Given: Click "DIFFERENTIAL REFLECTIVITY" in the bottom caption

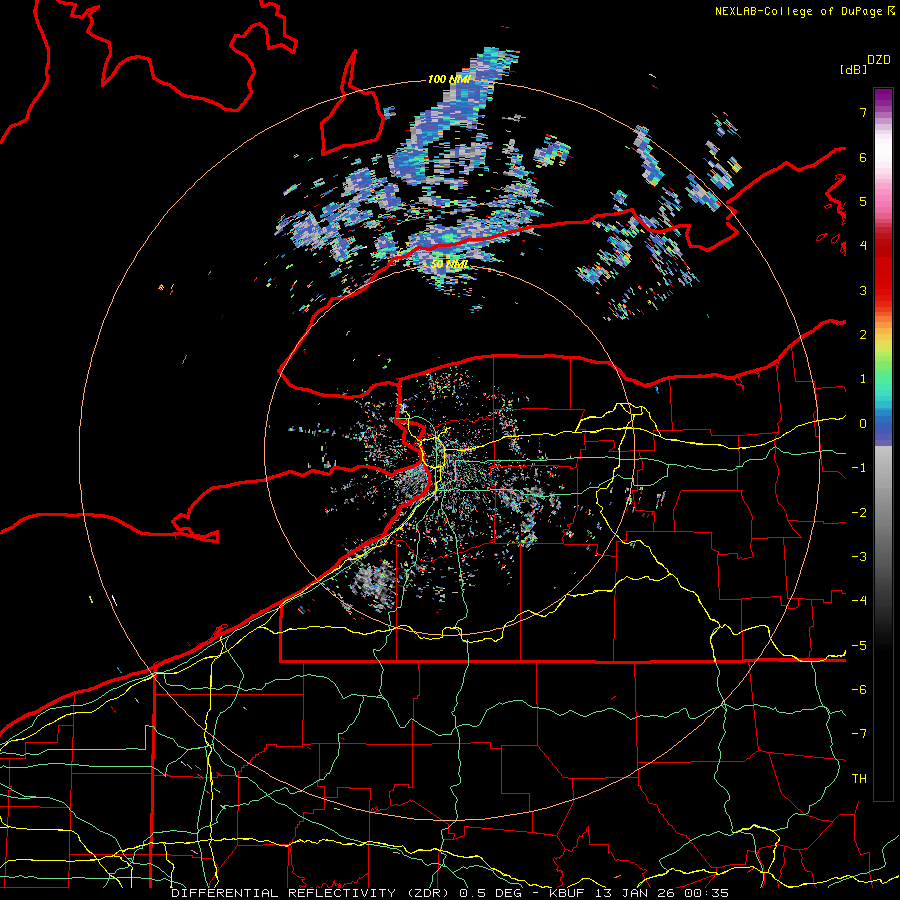Looking at the screenshot, I should (x=284, y=893).
